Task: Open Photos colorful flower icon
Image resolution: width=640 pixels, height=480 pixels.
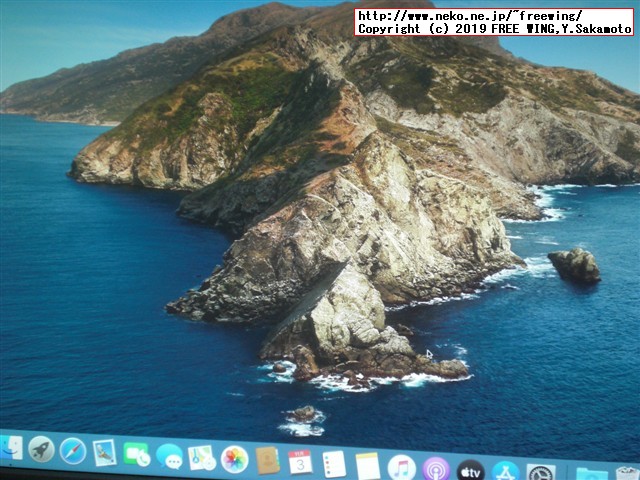Action: click(235, 460)
